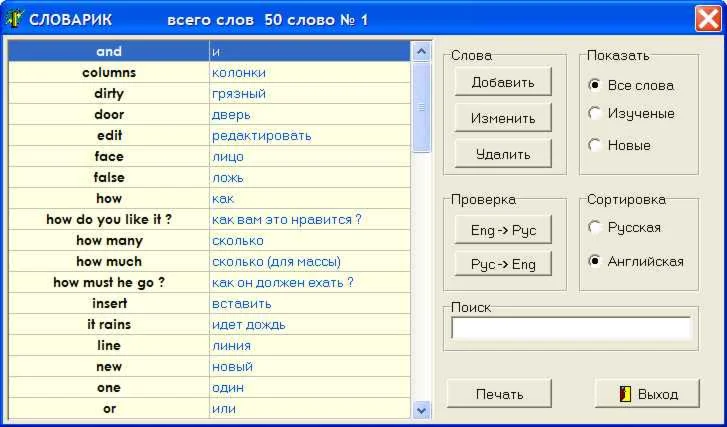Click the word list scrollbar thumb
Screen dimensions: 727x427
click(421, 107)
